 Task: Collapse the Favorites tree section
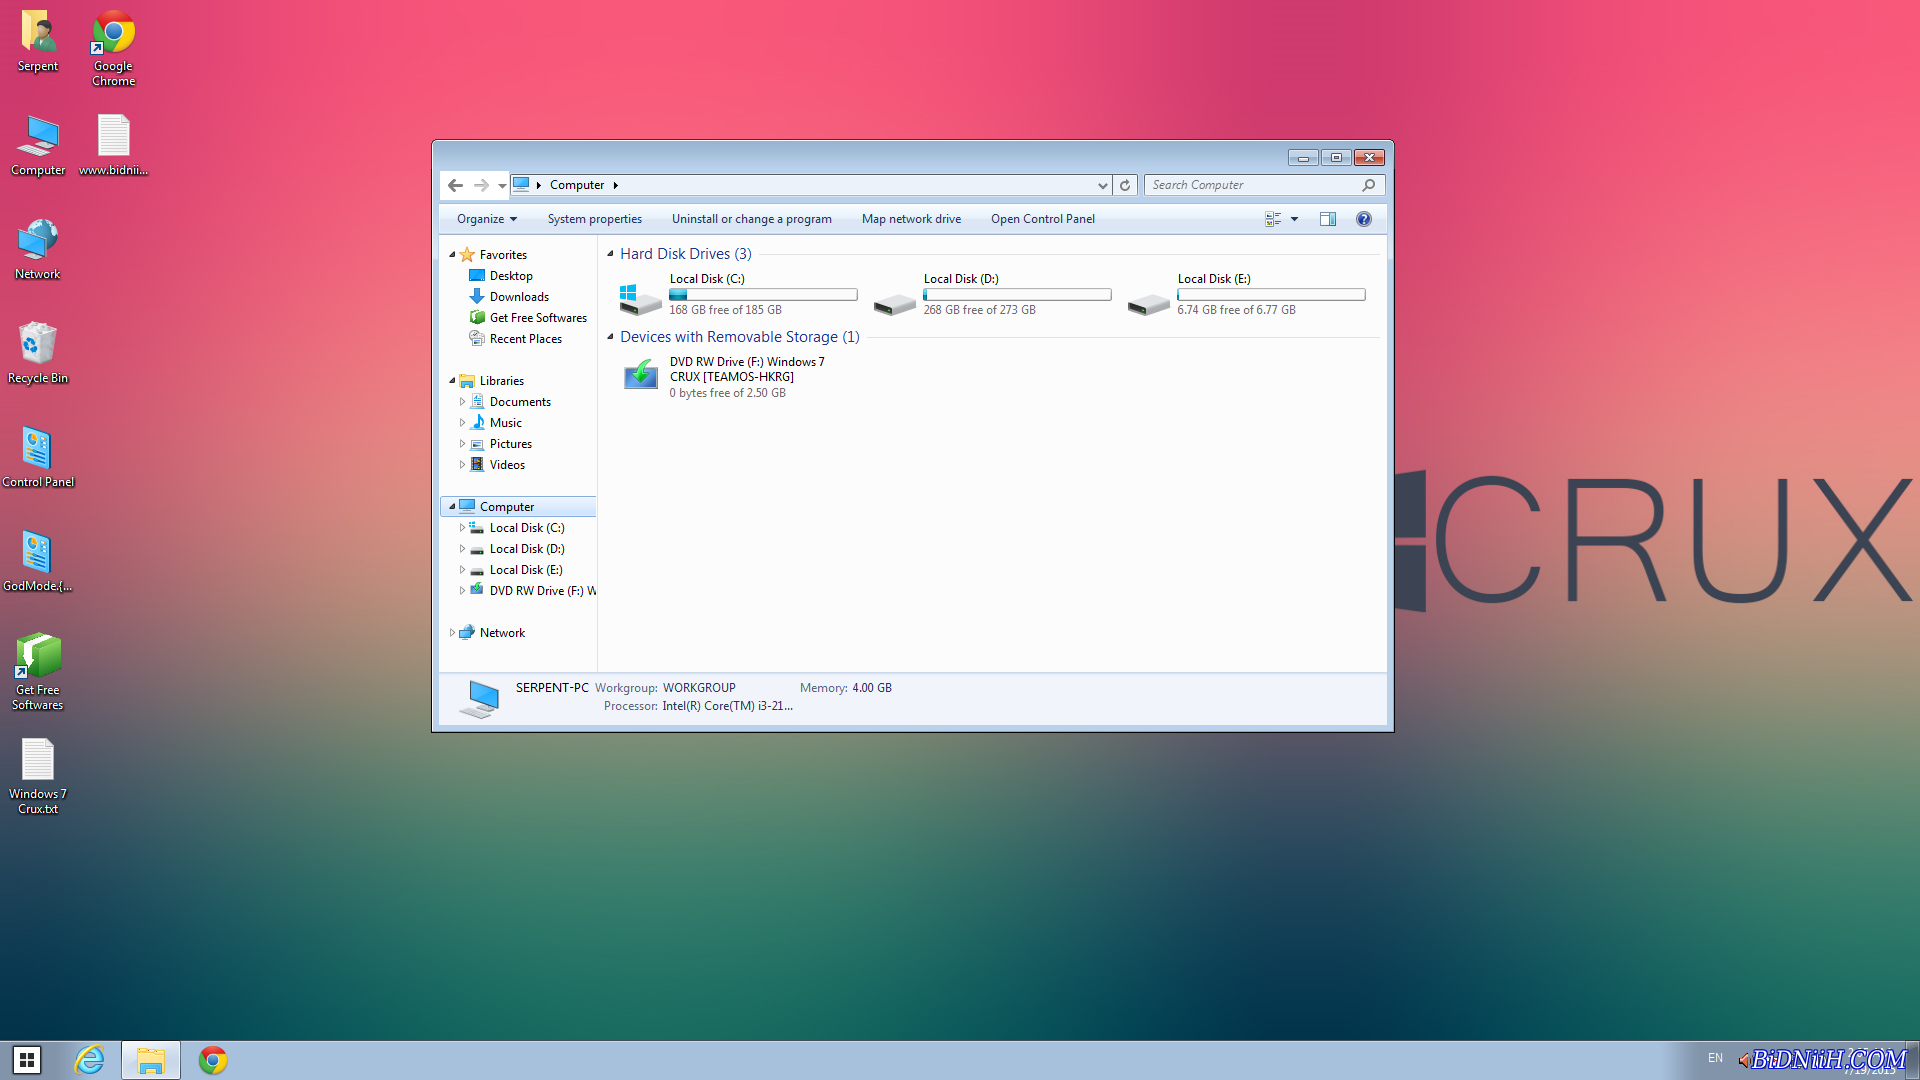click(452, 255)
